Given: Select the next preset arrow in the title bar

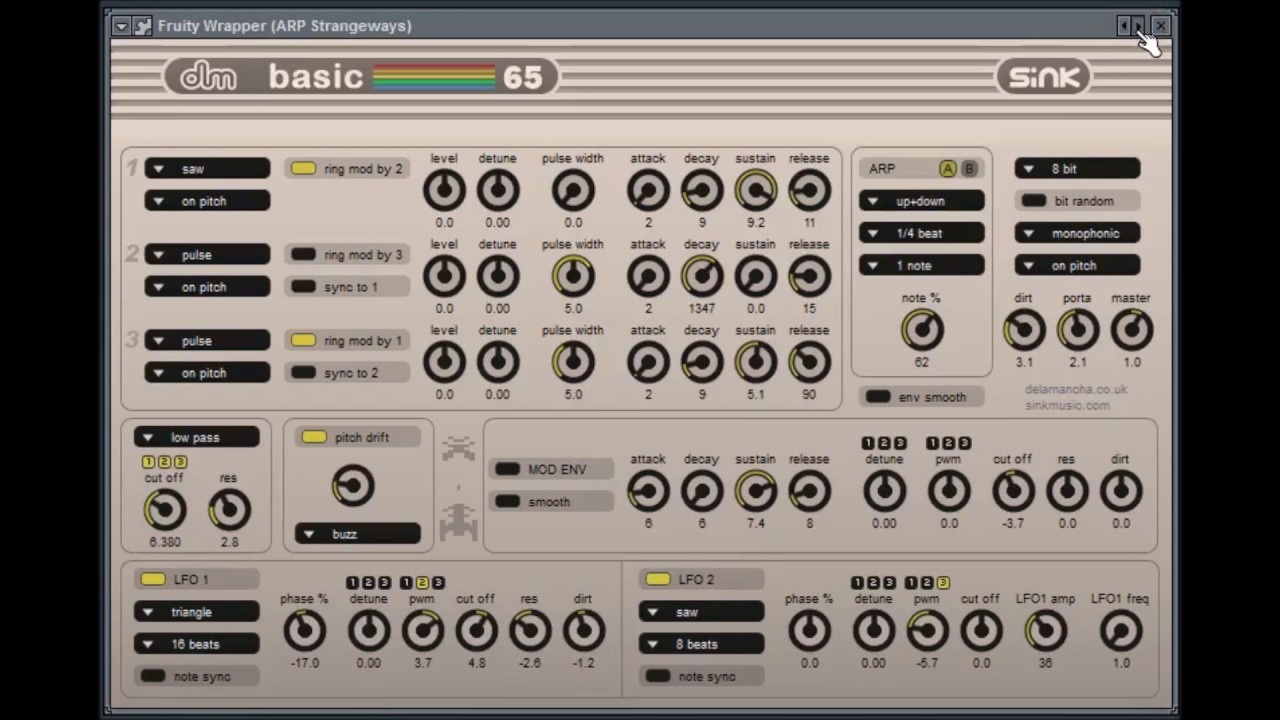Looking at the screenshot, I should pos(1138,25).
